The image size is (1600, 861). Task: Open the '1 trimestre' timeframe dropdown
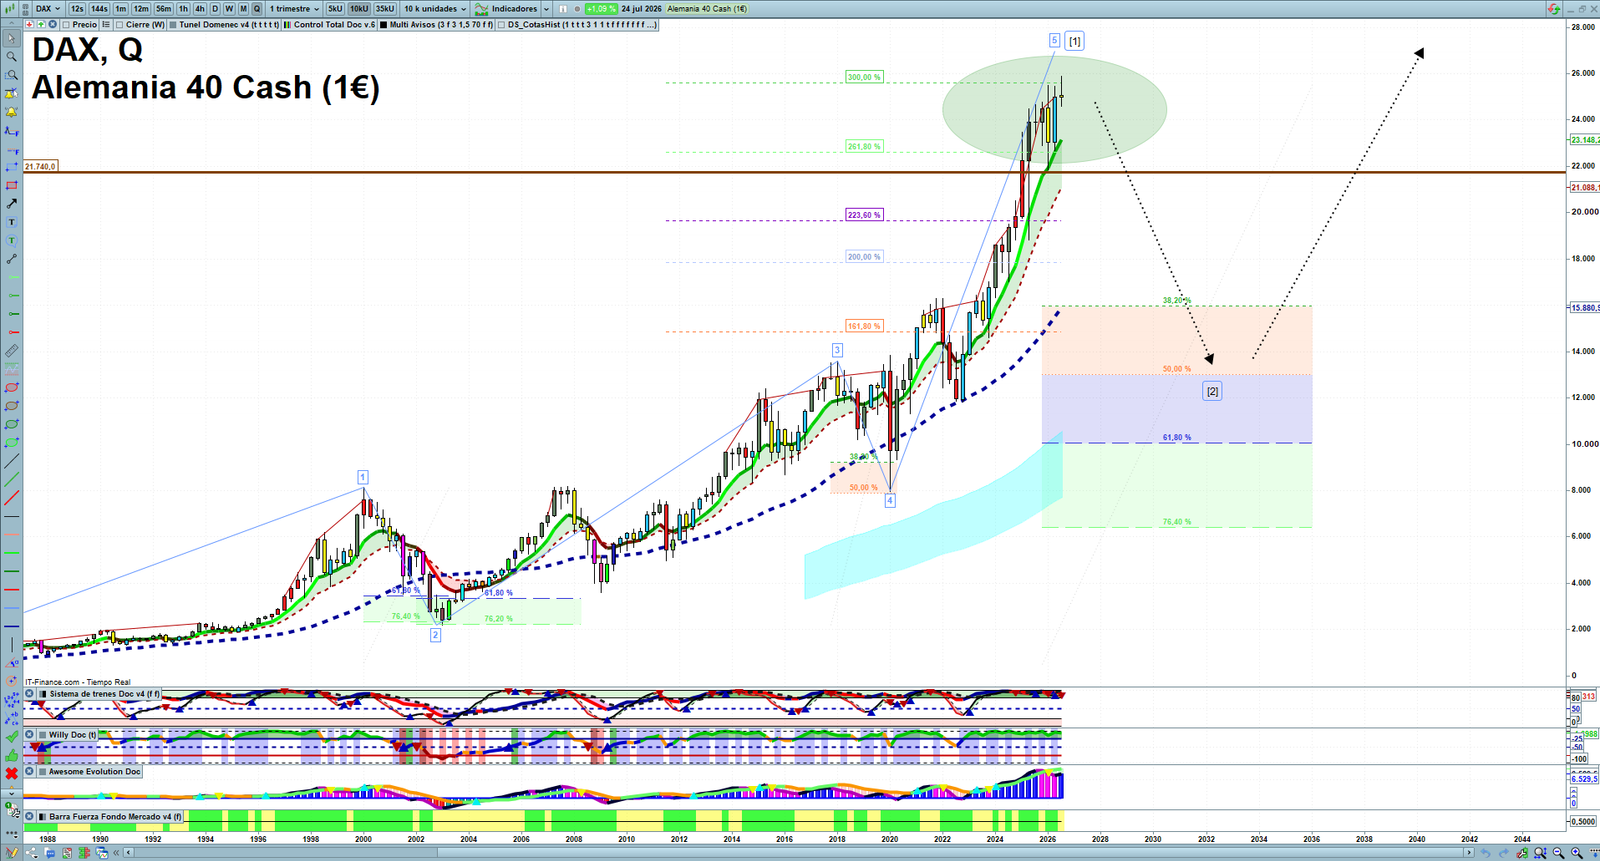(293, 9)
